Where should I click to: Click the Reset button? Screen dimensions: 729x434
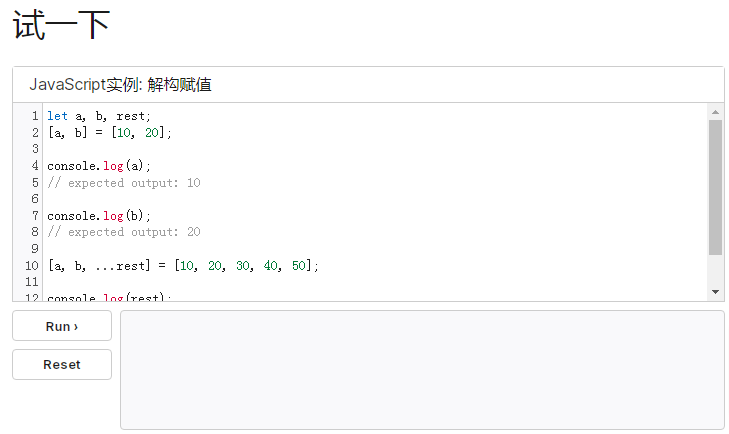coord(62,365)
